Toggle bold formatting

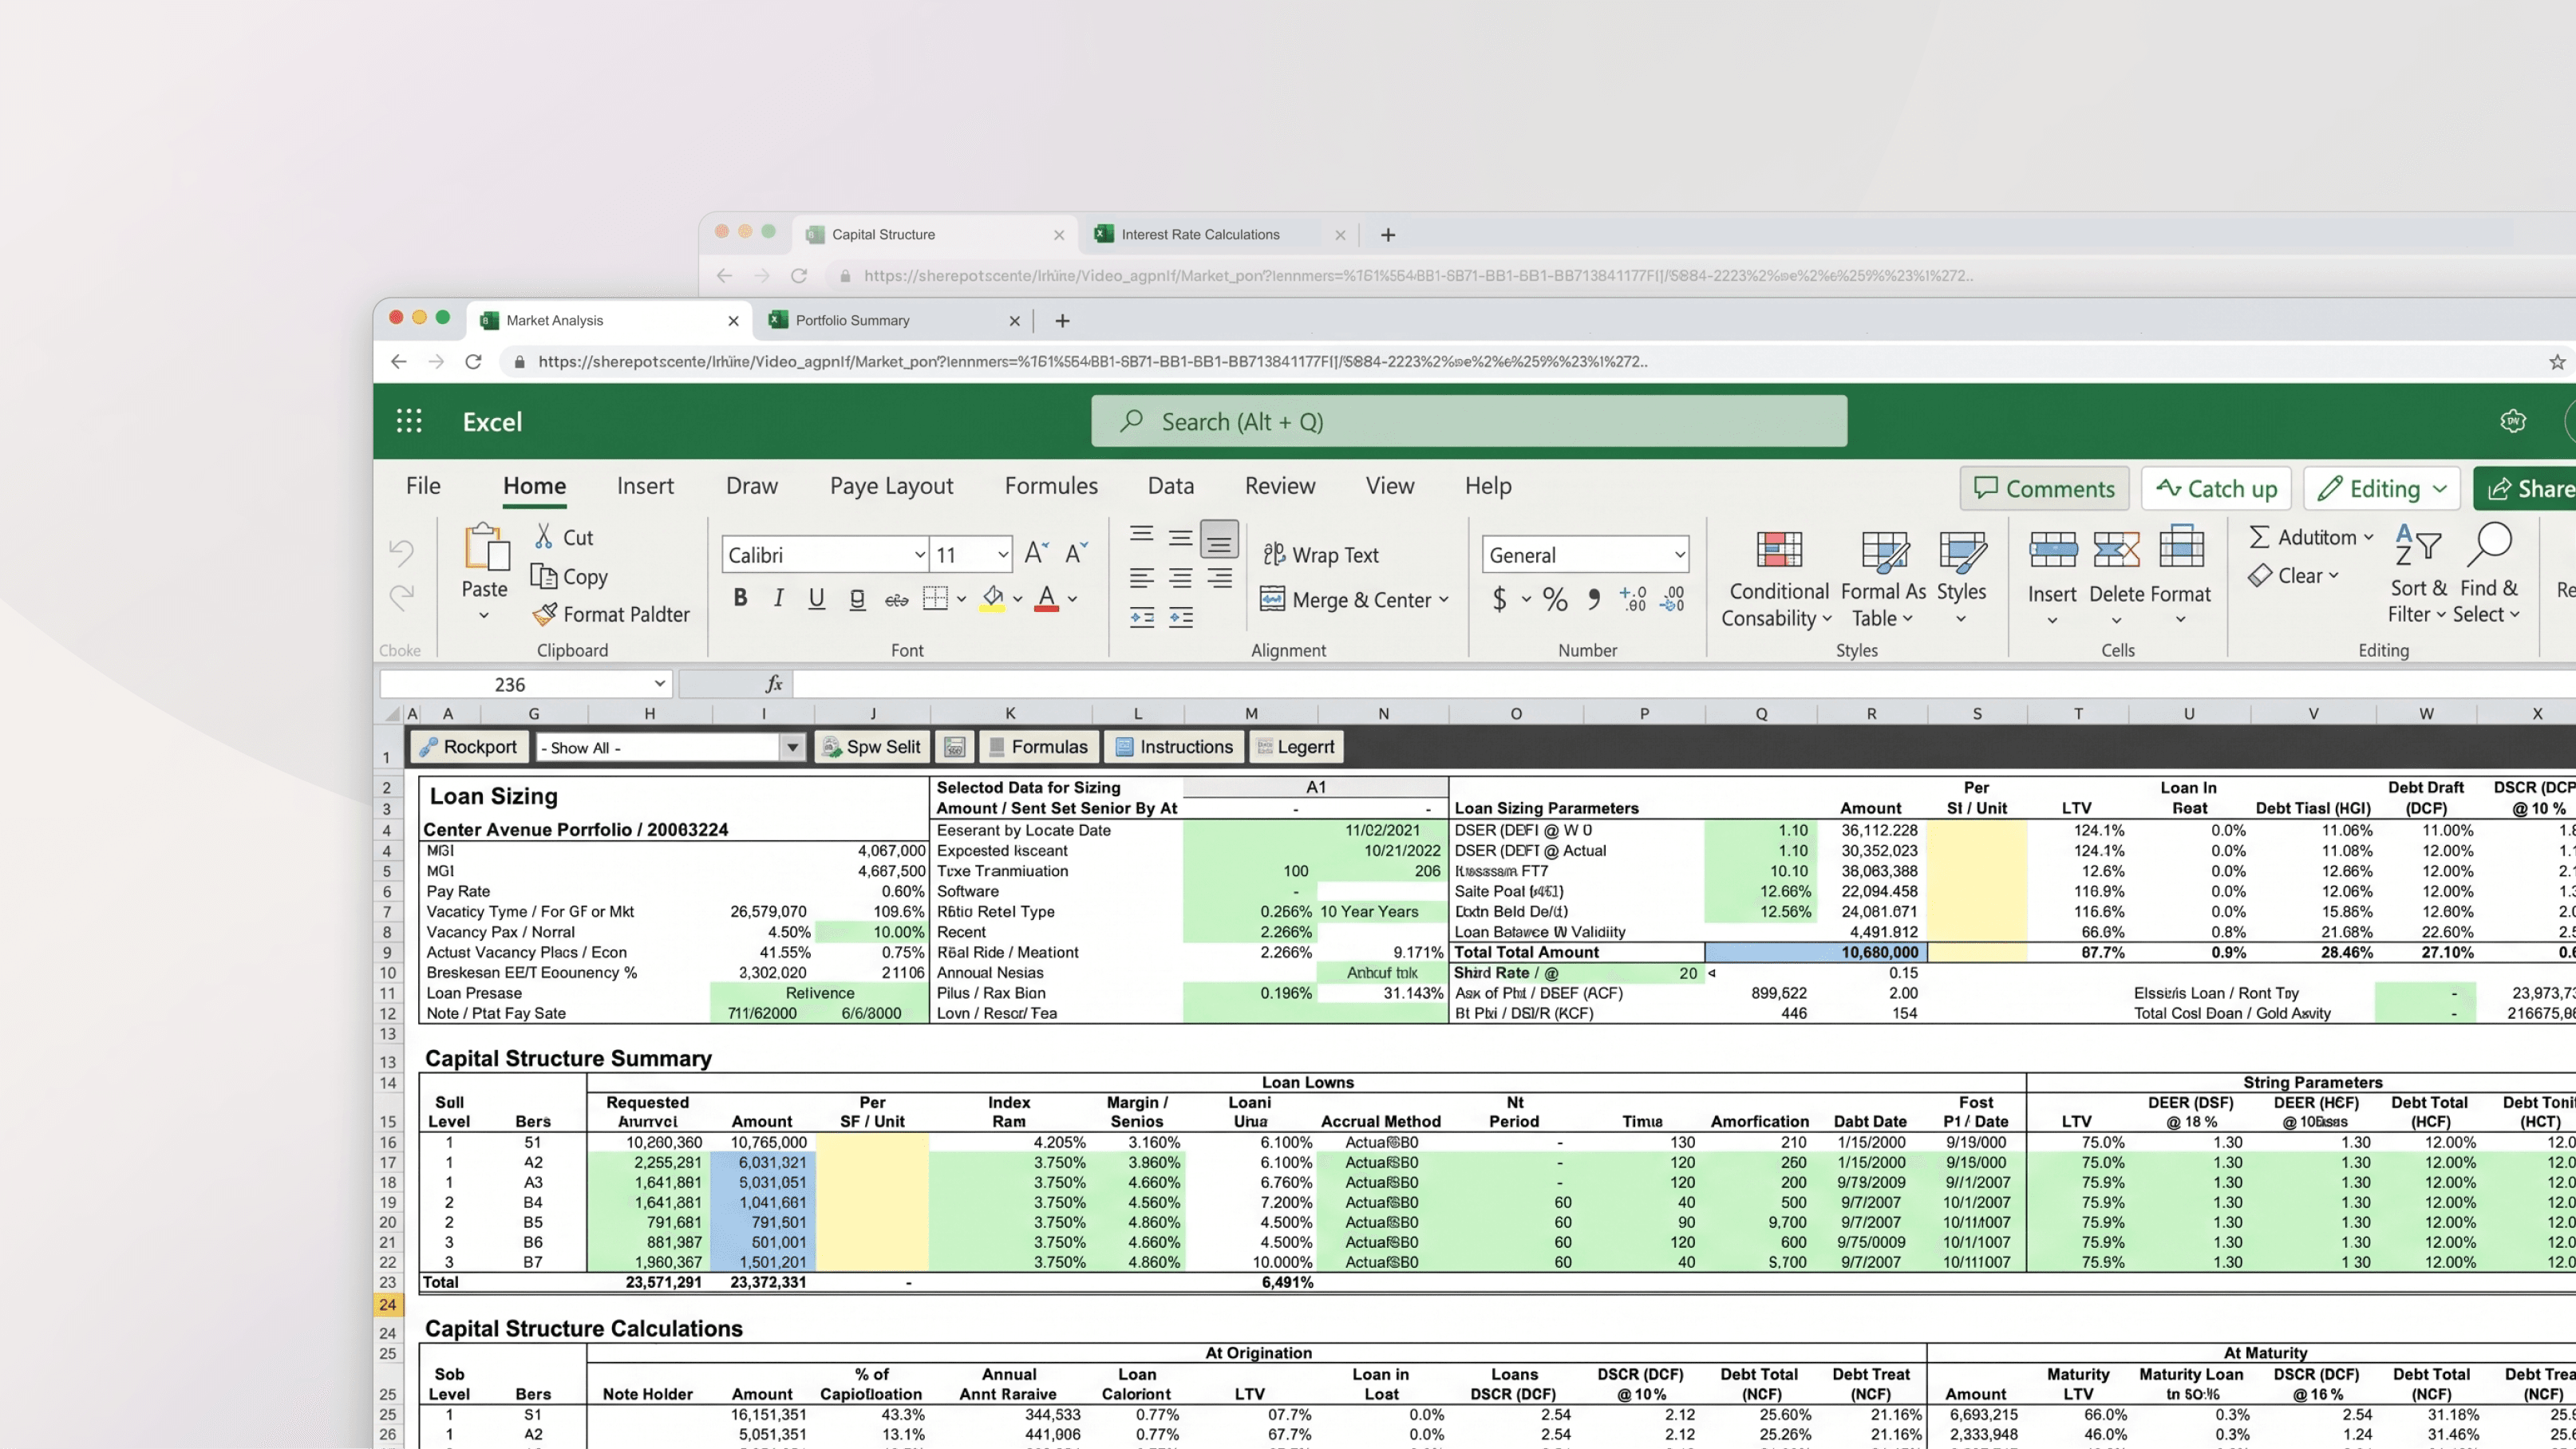[x=740, y=598]
